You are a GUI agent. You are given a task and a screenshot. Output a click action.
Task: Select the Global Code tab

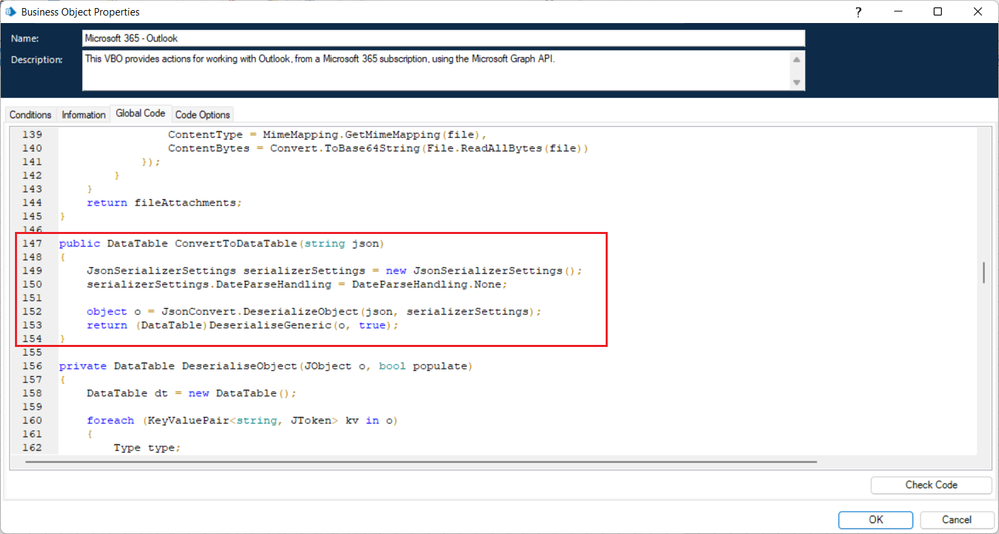140,113
